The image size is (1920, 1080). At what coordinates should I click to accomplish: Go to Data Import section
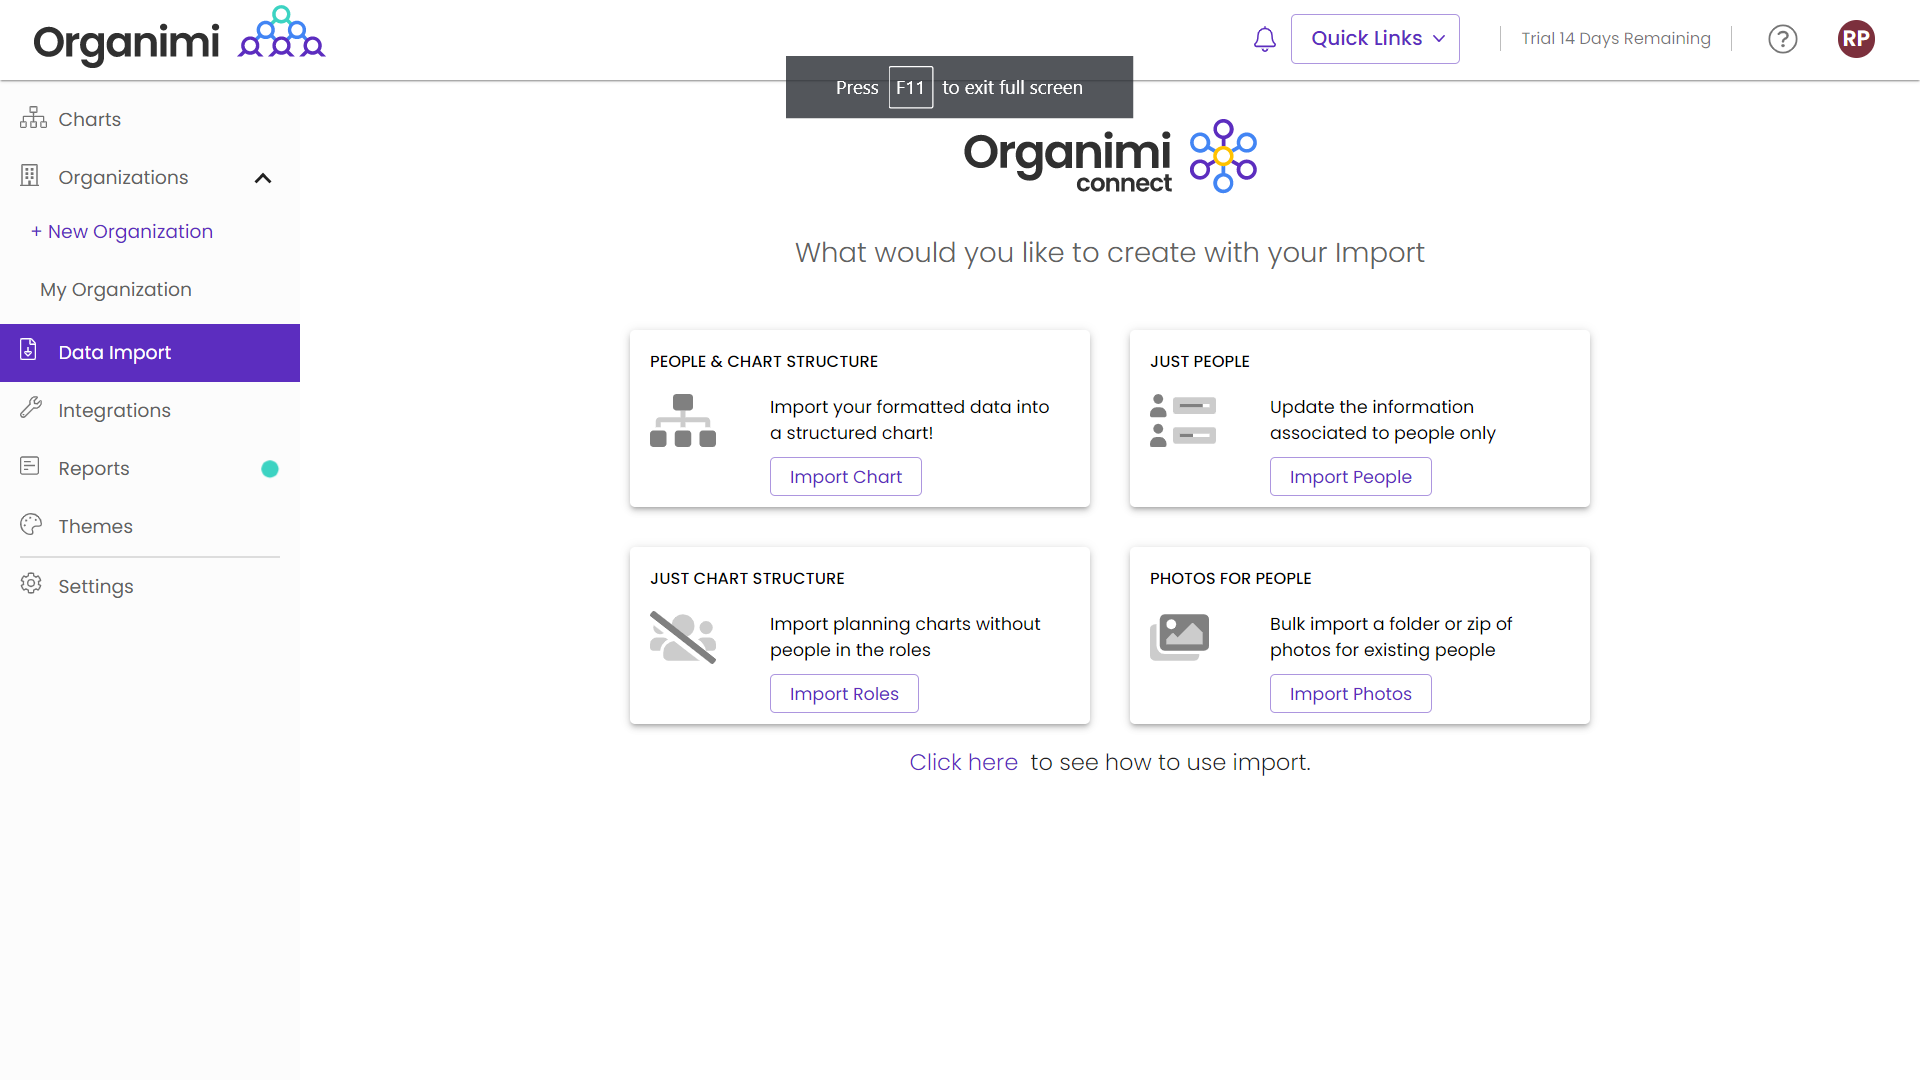click(150, 353)
